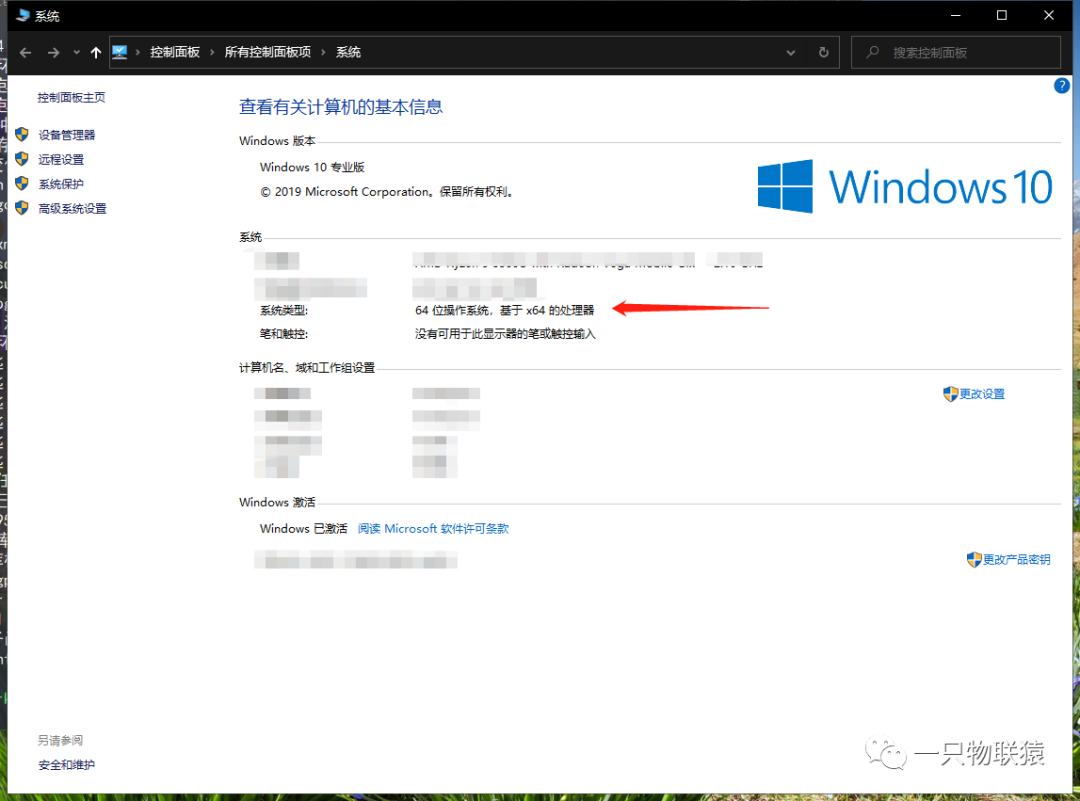Click shield icon beside 高级系统设置

[22, 208]
